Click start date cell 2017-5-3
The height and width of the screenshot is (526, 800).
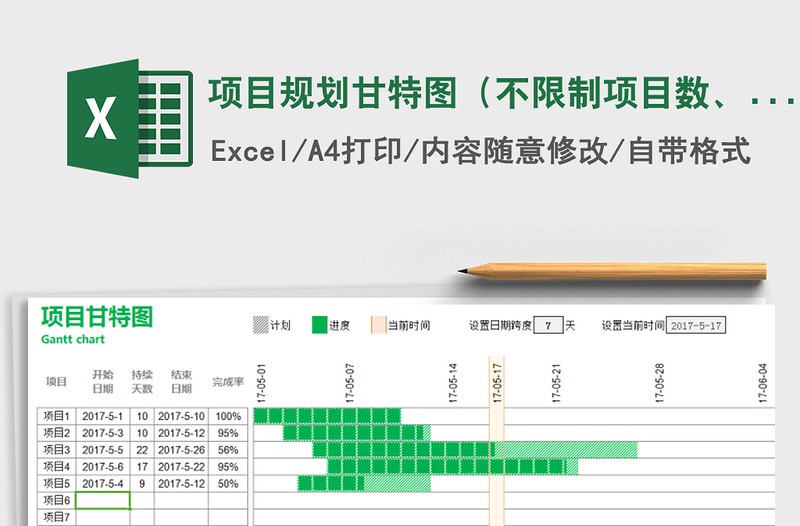pos(103,433)
